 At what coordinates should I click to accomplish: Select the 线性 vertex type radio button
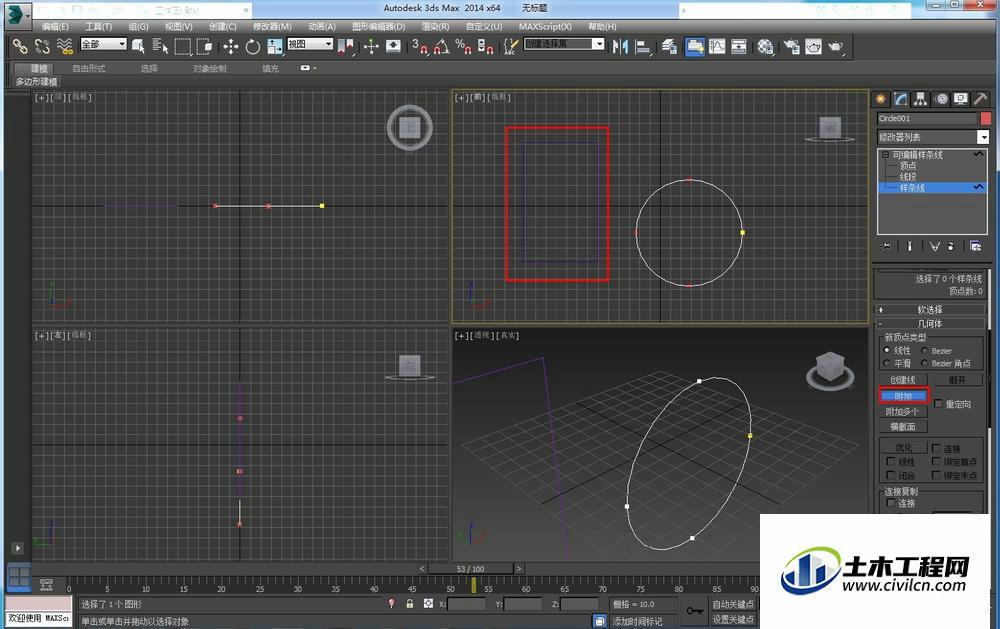(886, 350)
